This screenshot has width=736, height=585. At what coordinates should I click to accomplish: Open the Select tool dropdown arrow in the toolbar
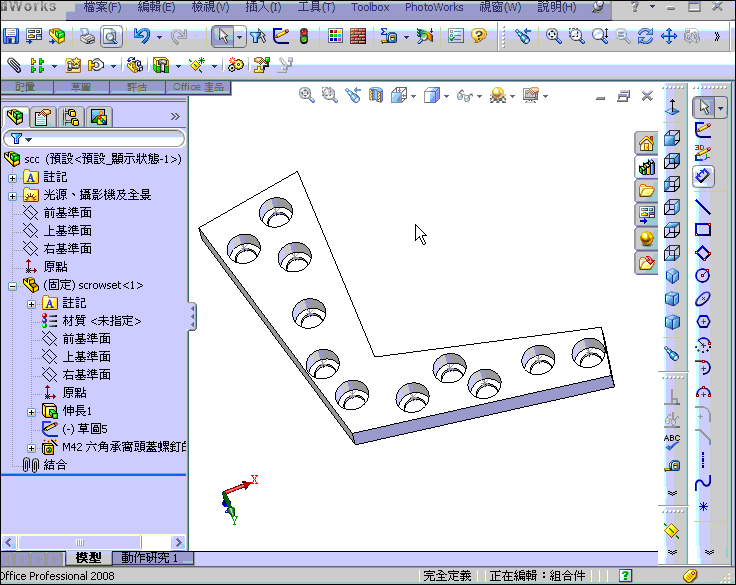[239, 37]
